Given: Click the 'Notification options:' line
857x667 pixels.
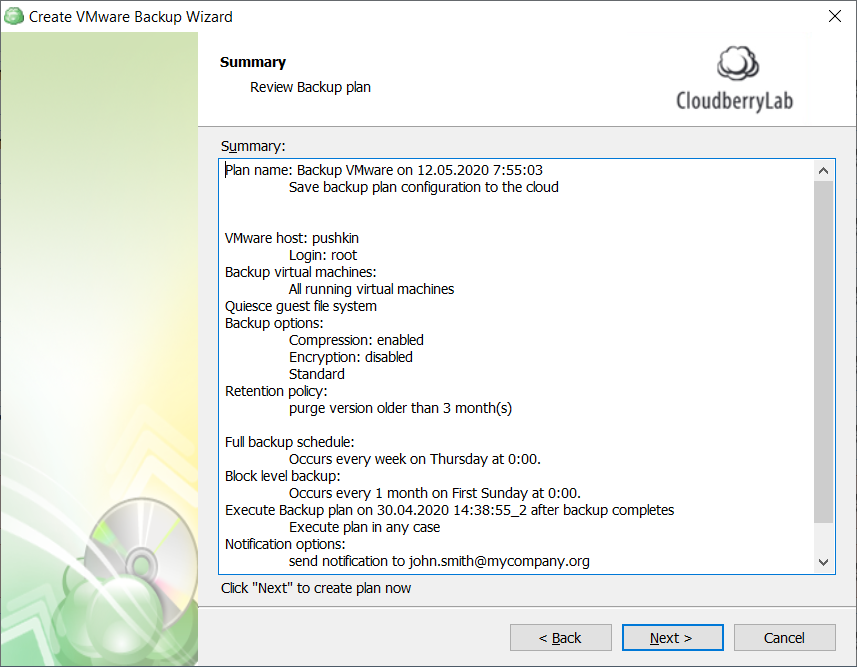Looking at the screenshot, I should (x=285, y=543).
